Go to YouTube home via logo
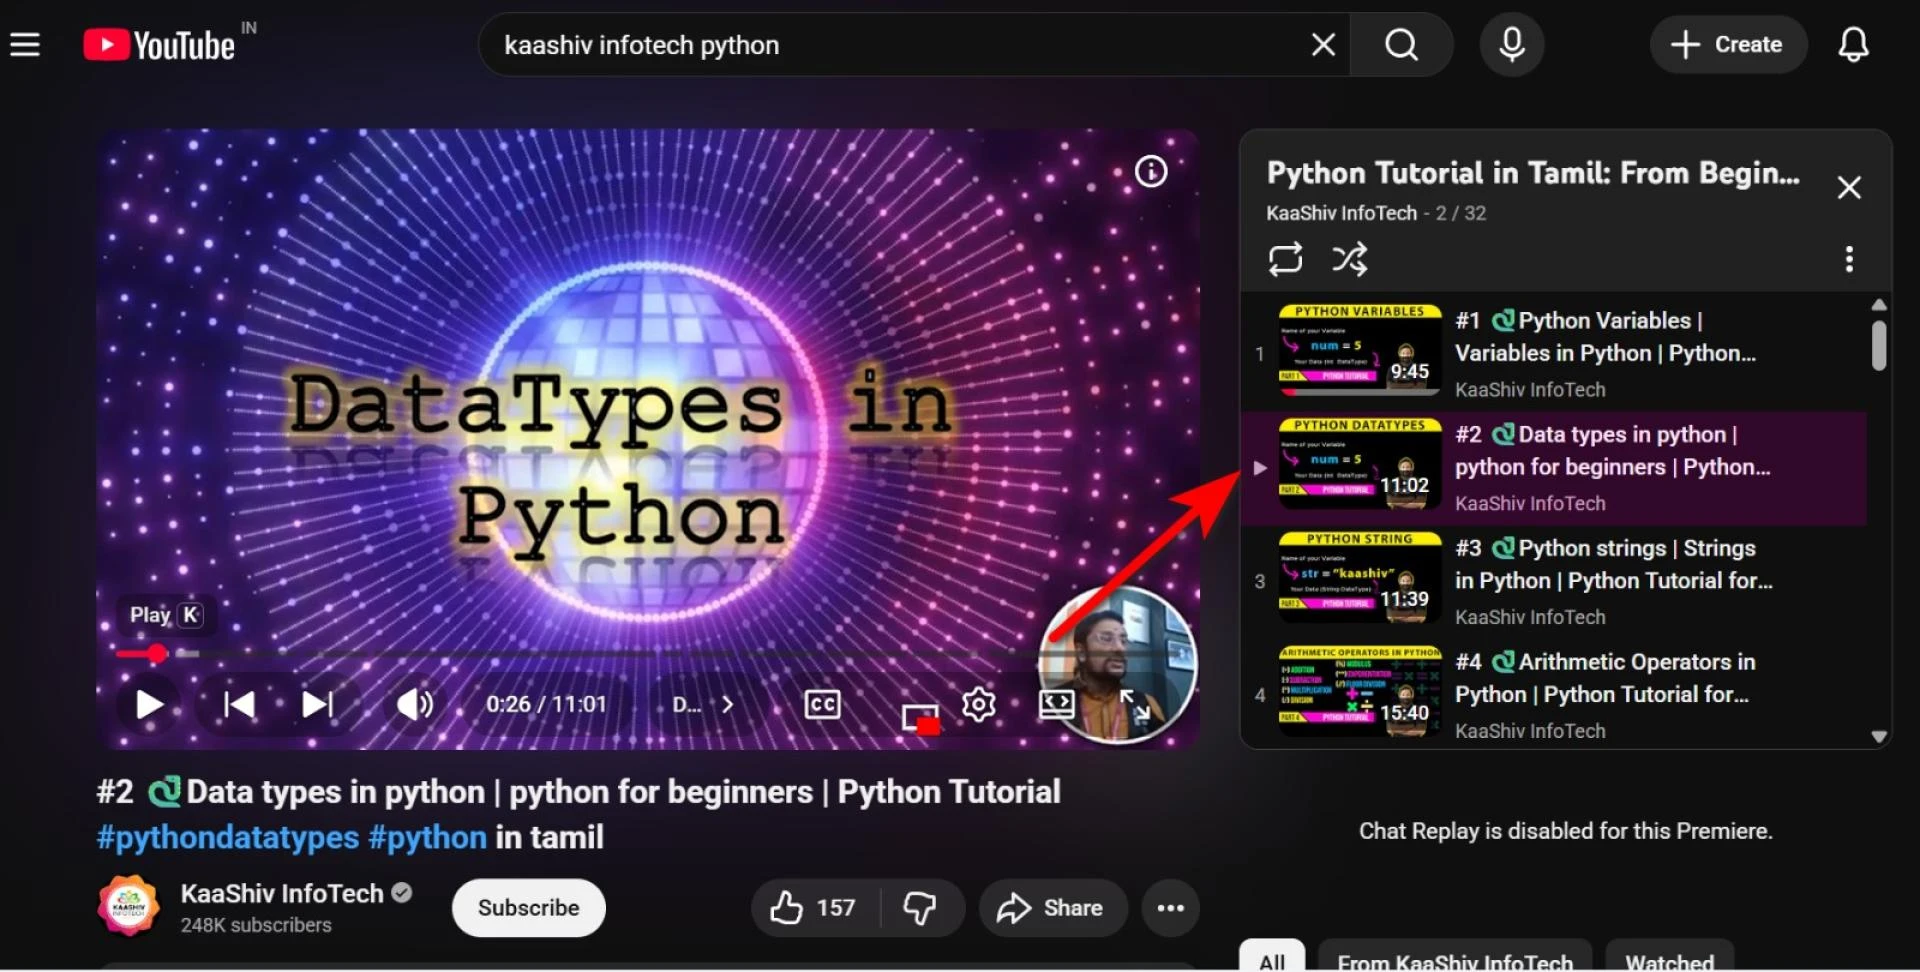The width and height of the screenshot is (1920, 972). click(159, 45)
